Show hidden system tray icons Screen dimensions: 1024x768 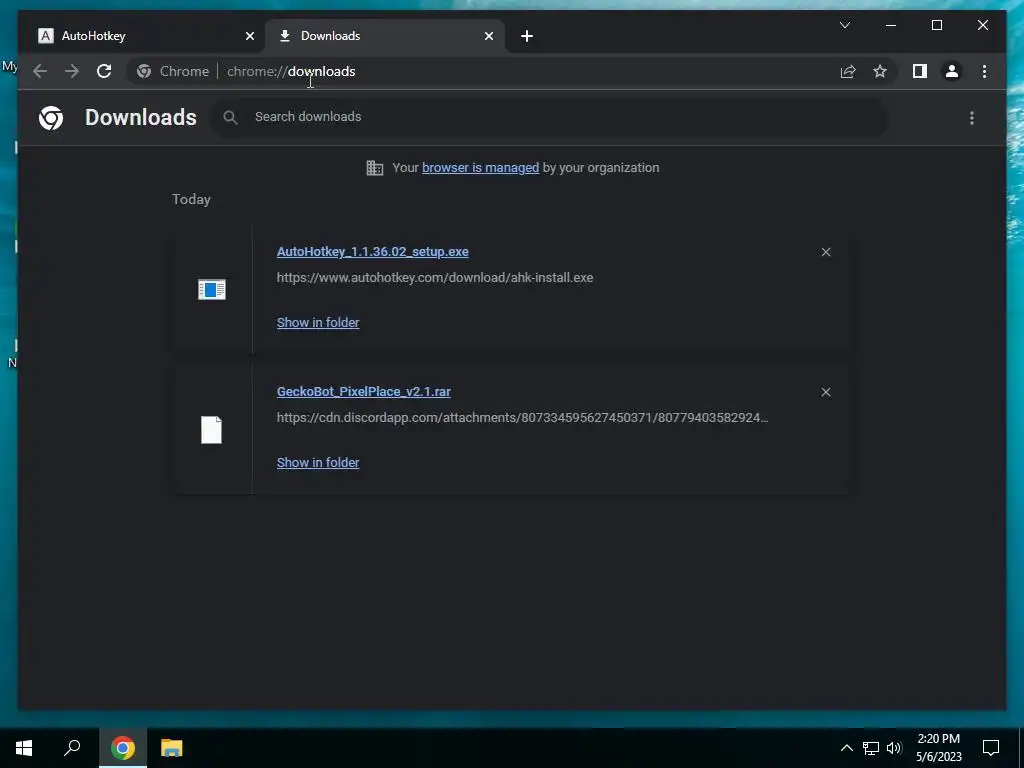click(x=846, y=748)
